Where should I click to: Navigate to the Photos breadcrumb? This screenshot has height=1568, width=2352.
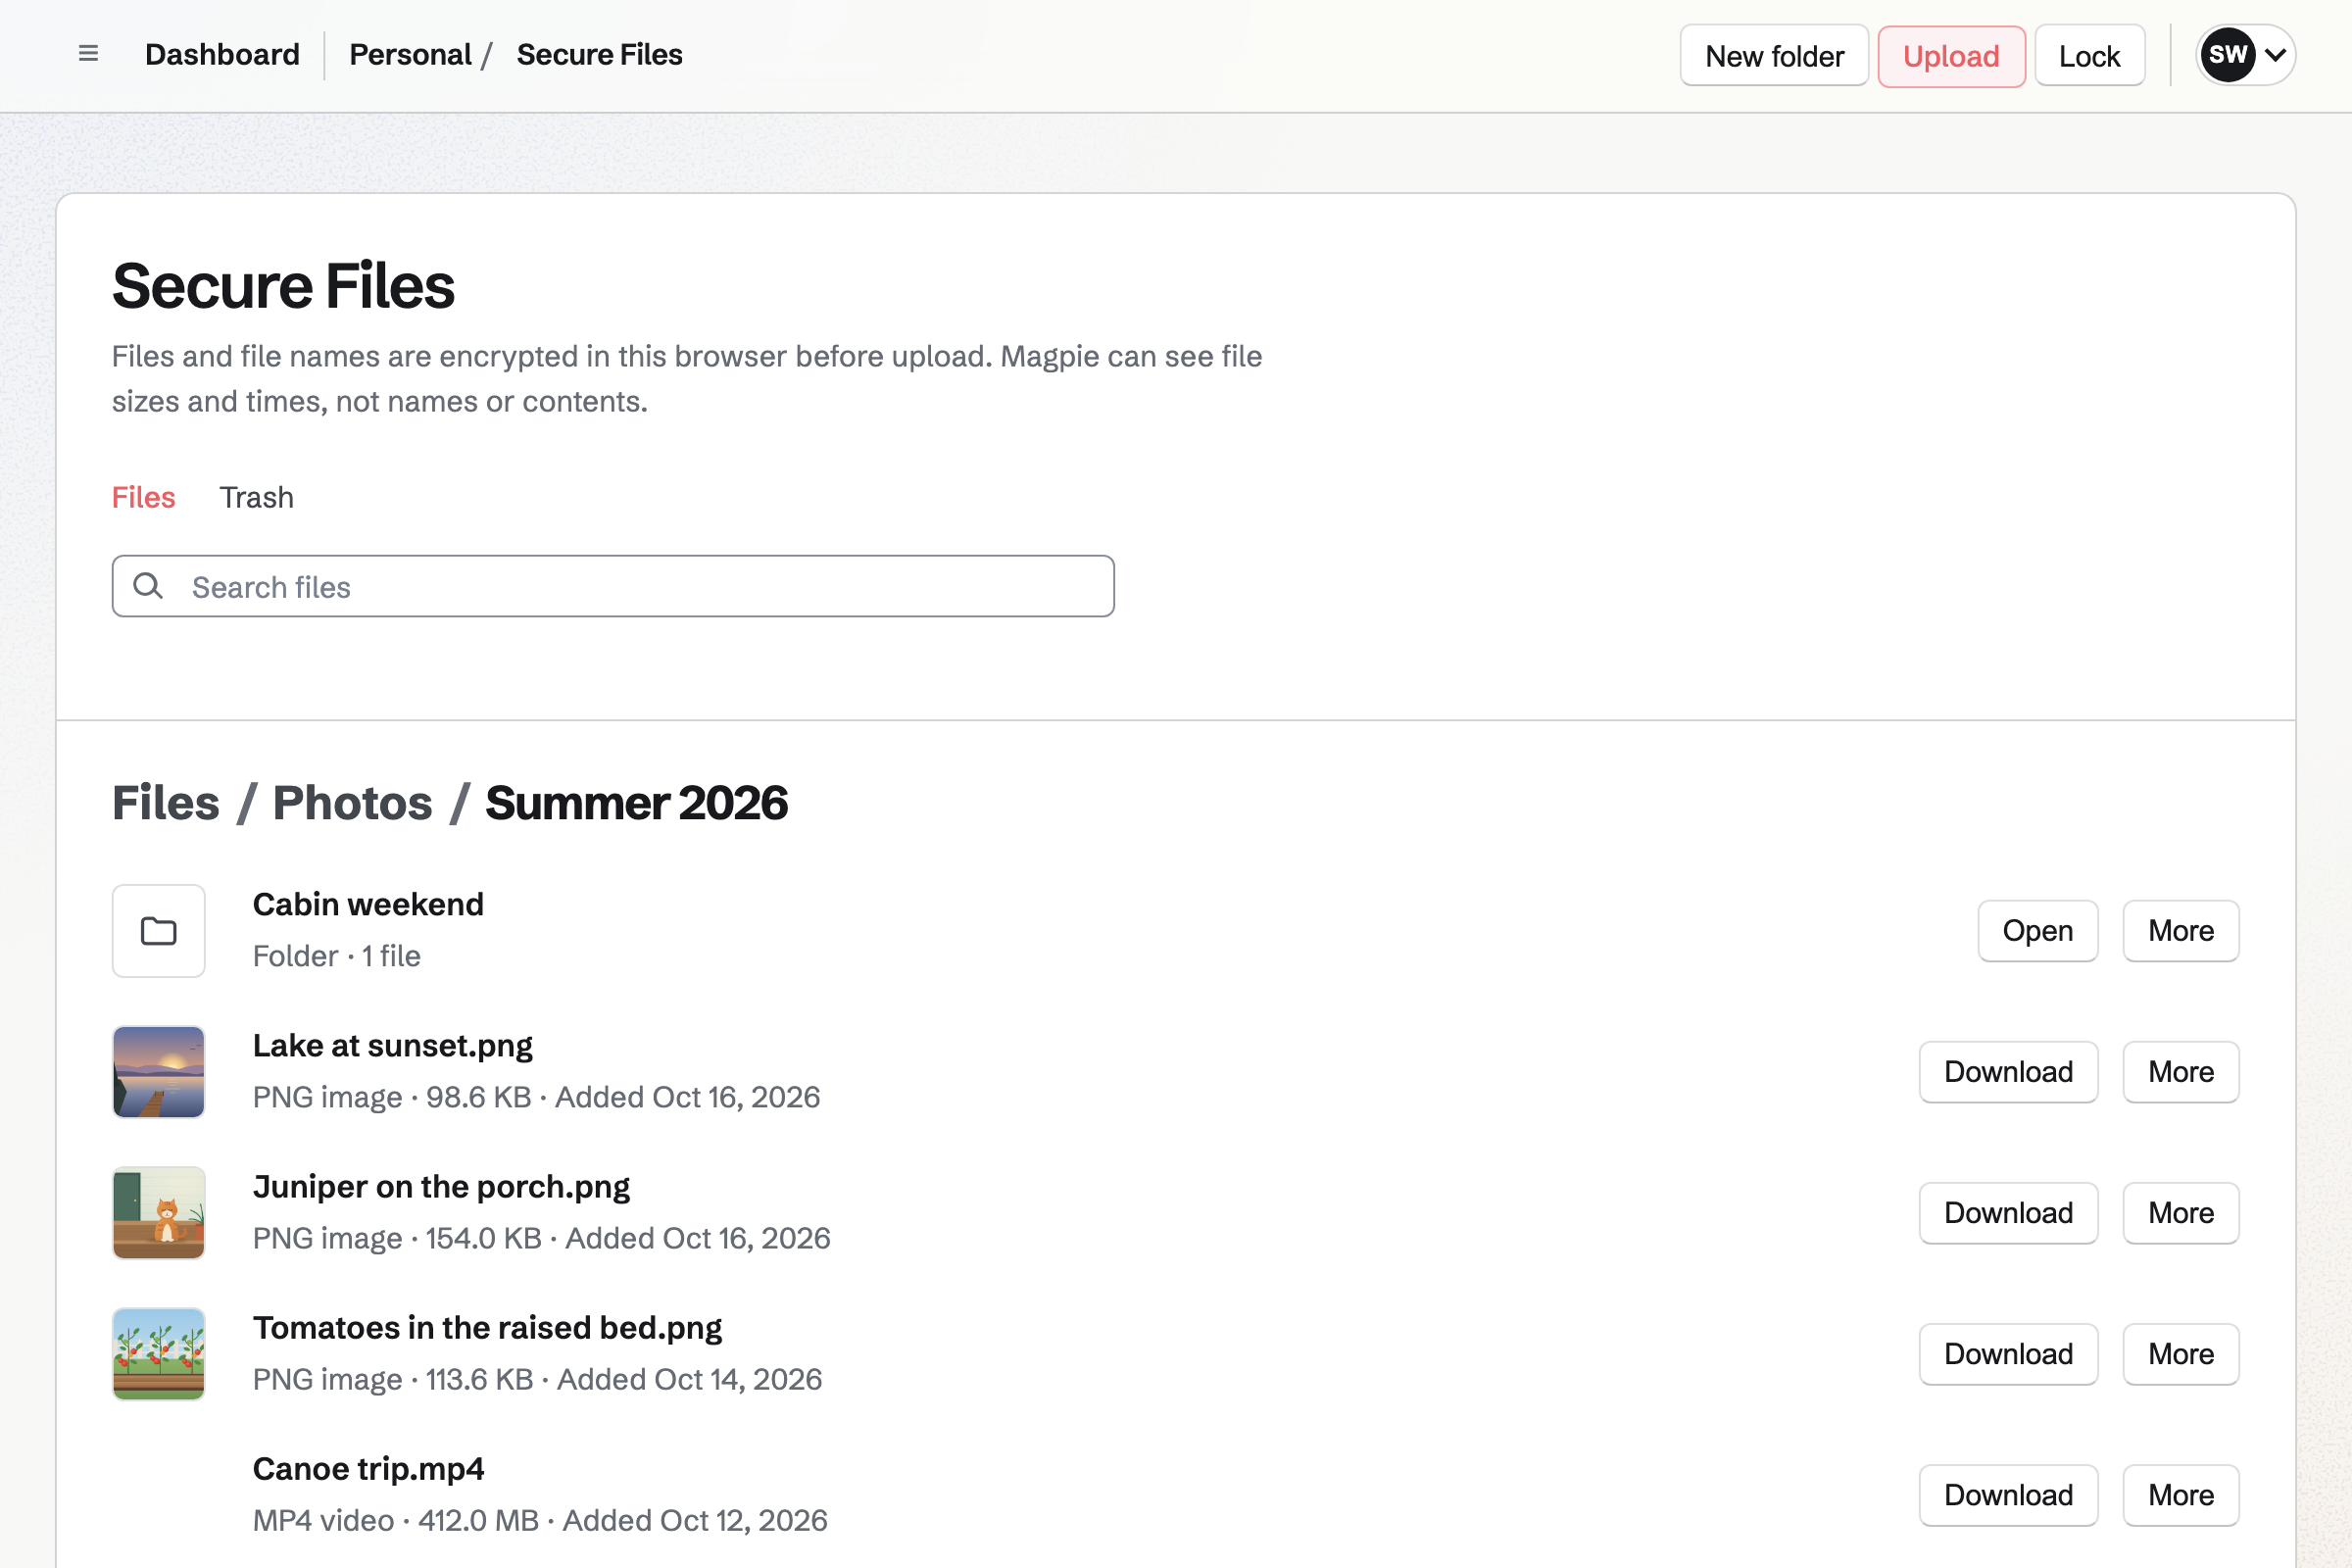coord(352,803)
